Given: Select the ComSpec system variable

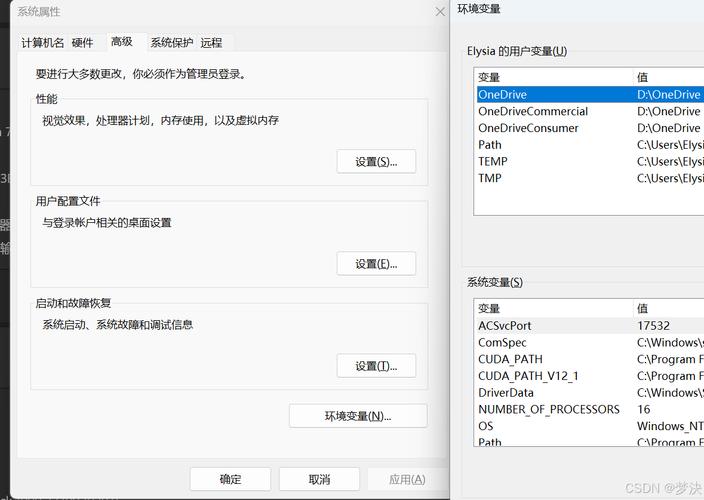Looking at the screenshot, I should (x=590, y=342).
